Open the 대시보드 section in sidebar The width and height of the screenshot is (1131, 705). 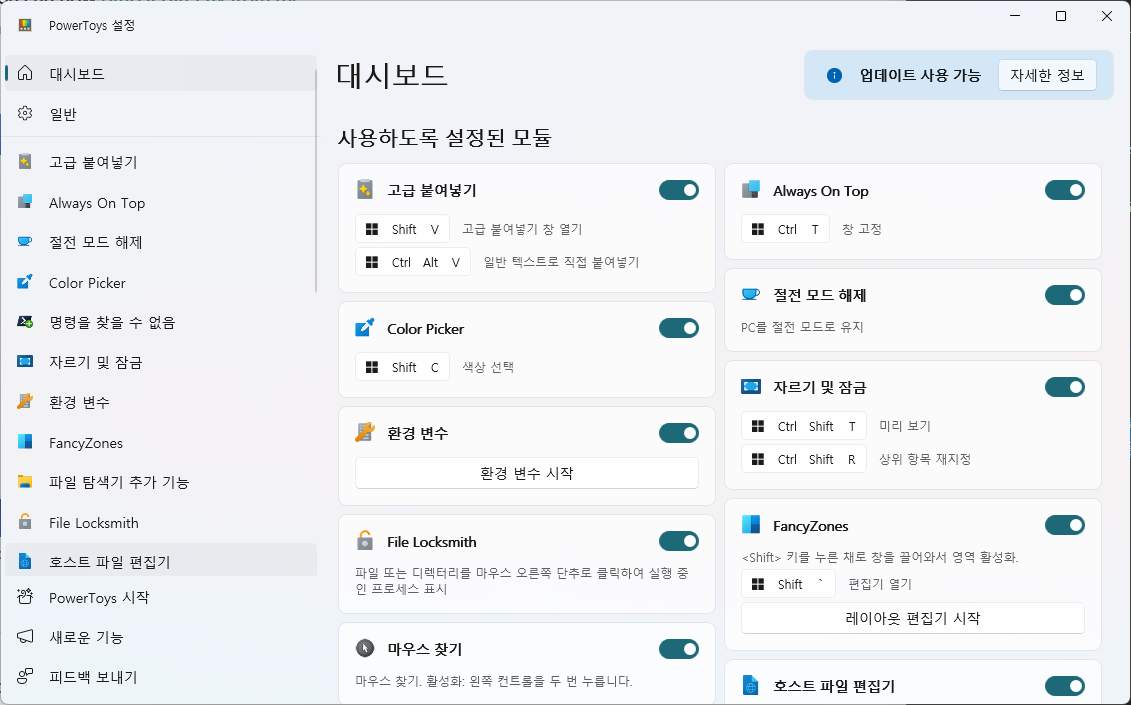pos(24,73)
